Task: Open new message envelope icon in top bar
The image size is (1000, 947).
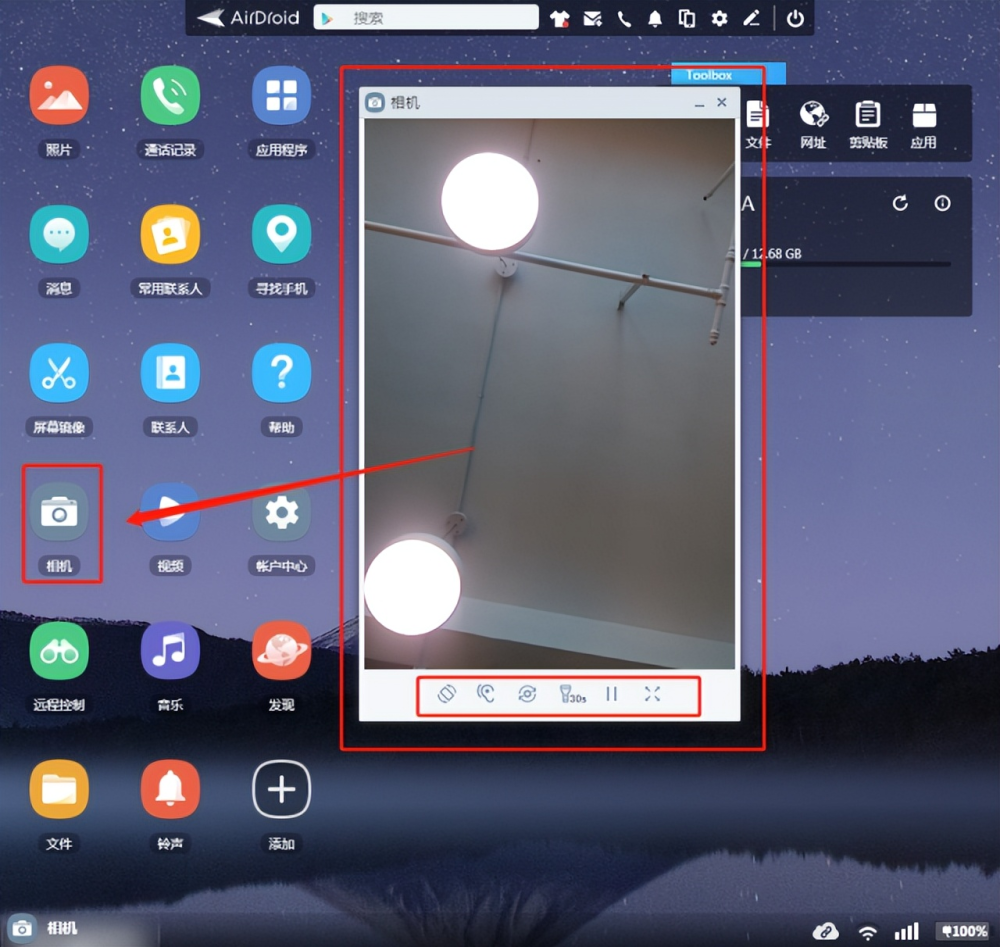Action: (592, 18)
